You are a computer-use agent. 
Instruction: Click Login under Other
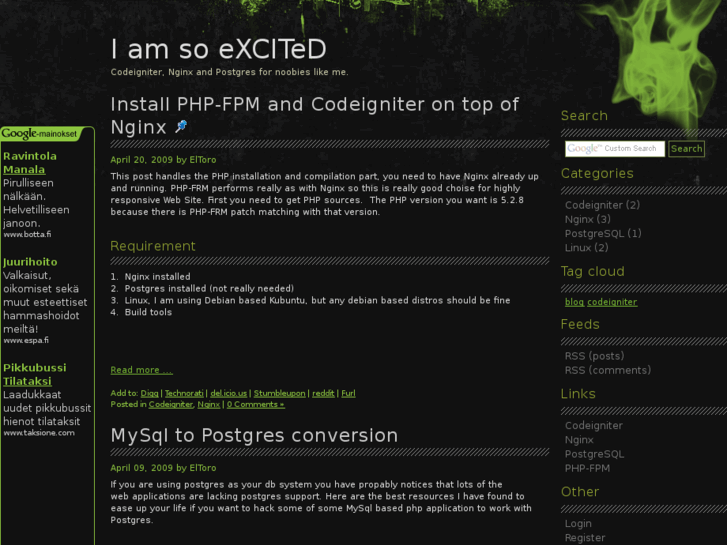(578, 524)
